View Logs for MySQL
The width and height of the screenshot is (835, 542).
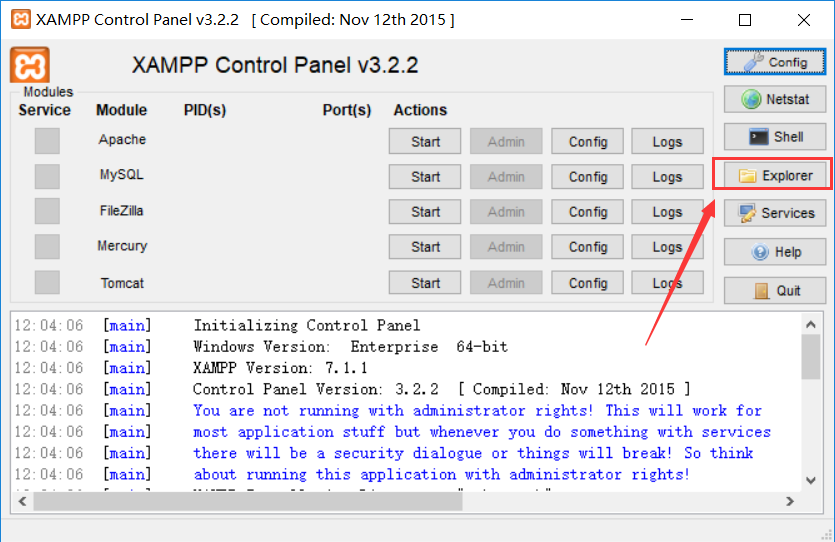pos(667,176)
